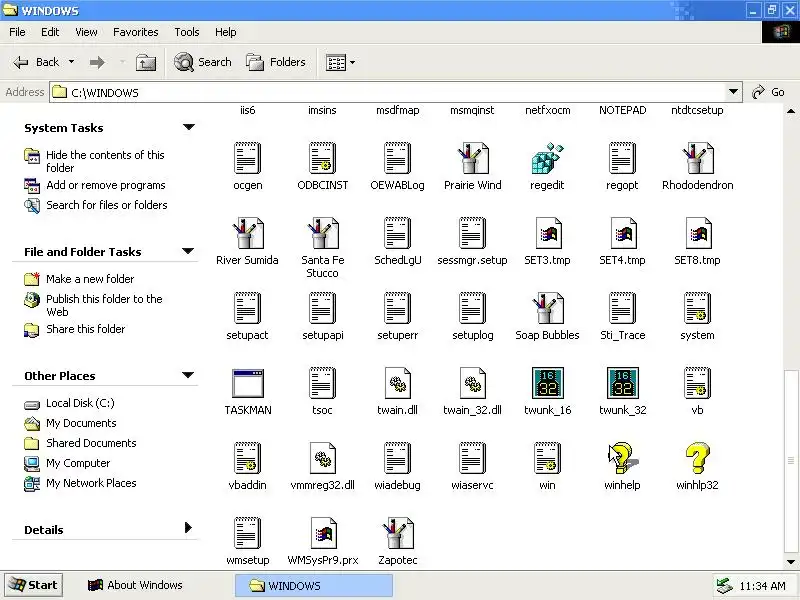Collapse the System Tasks panel
Screen dimensions: 800x600
pyautogui.click(x=189, y=127)
